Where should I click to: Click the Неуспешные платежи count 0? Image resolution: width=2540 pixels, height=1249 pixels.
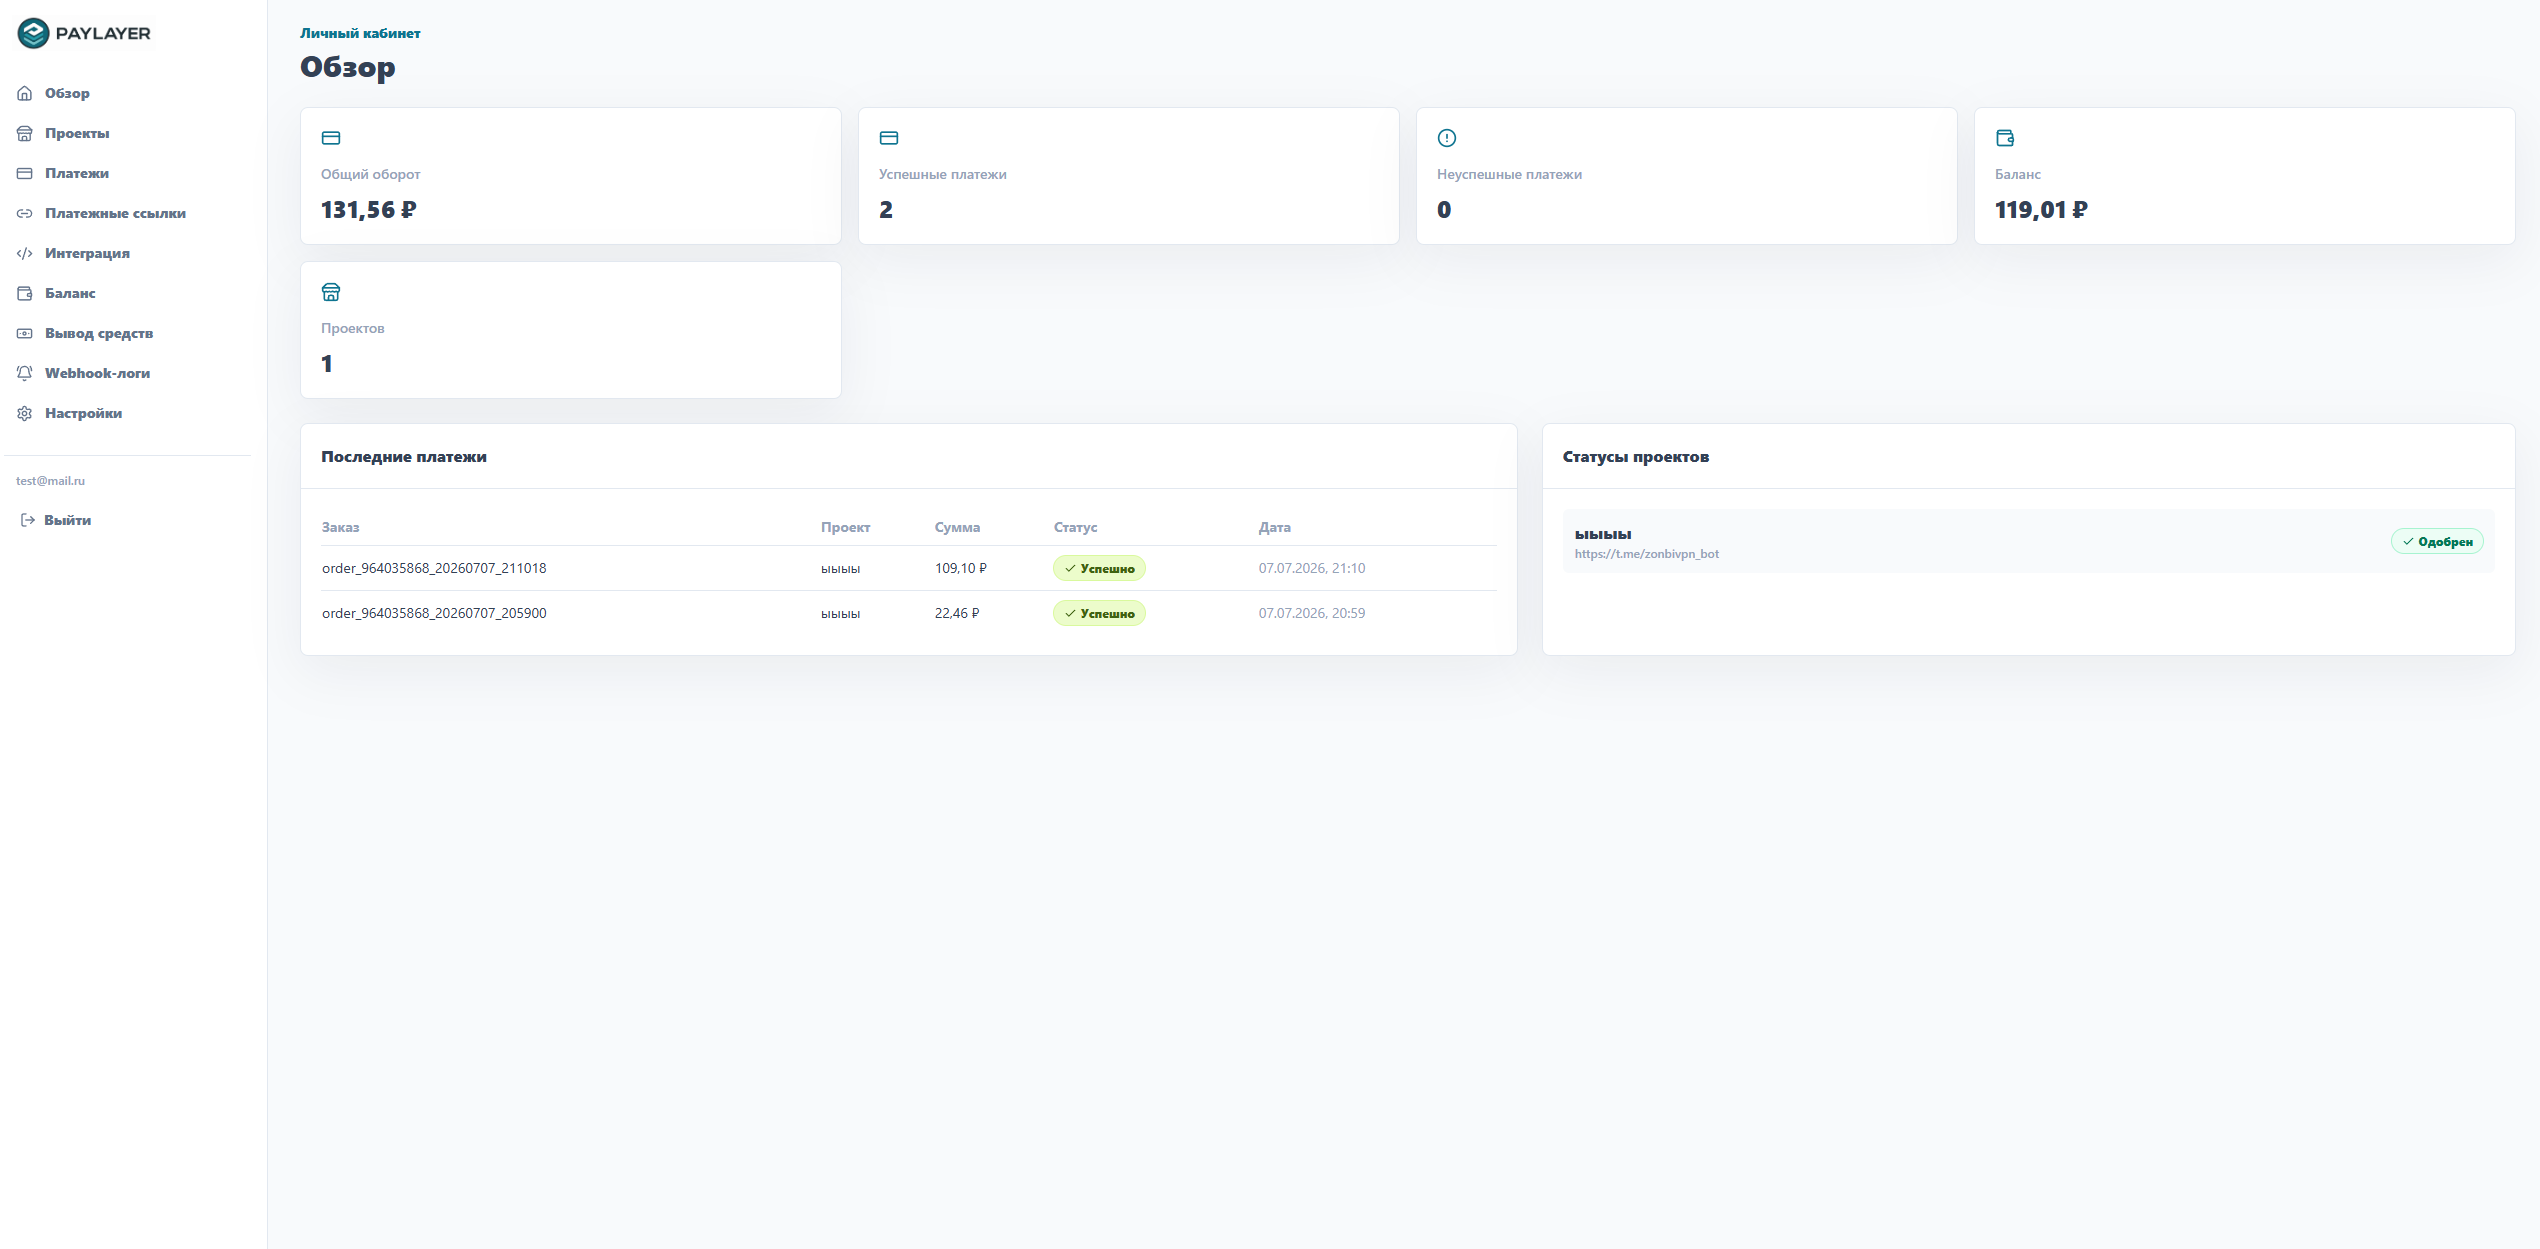click(1444, 210)
